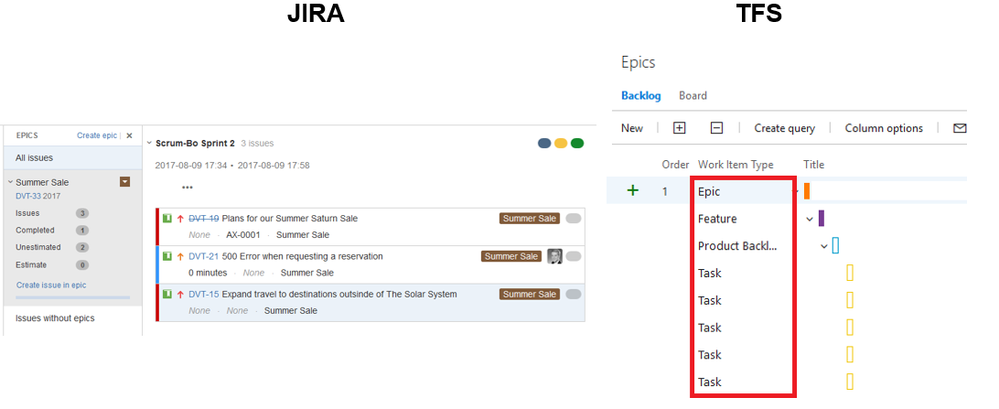Collapse the Epic row chevron
Screen dimensions: 999x409
796,191
